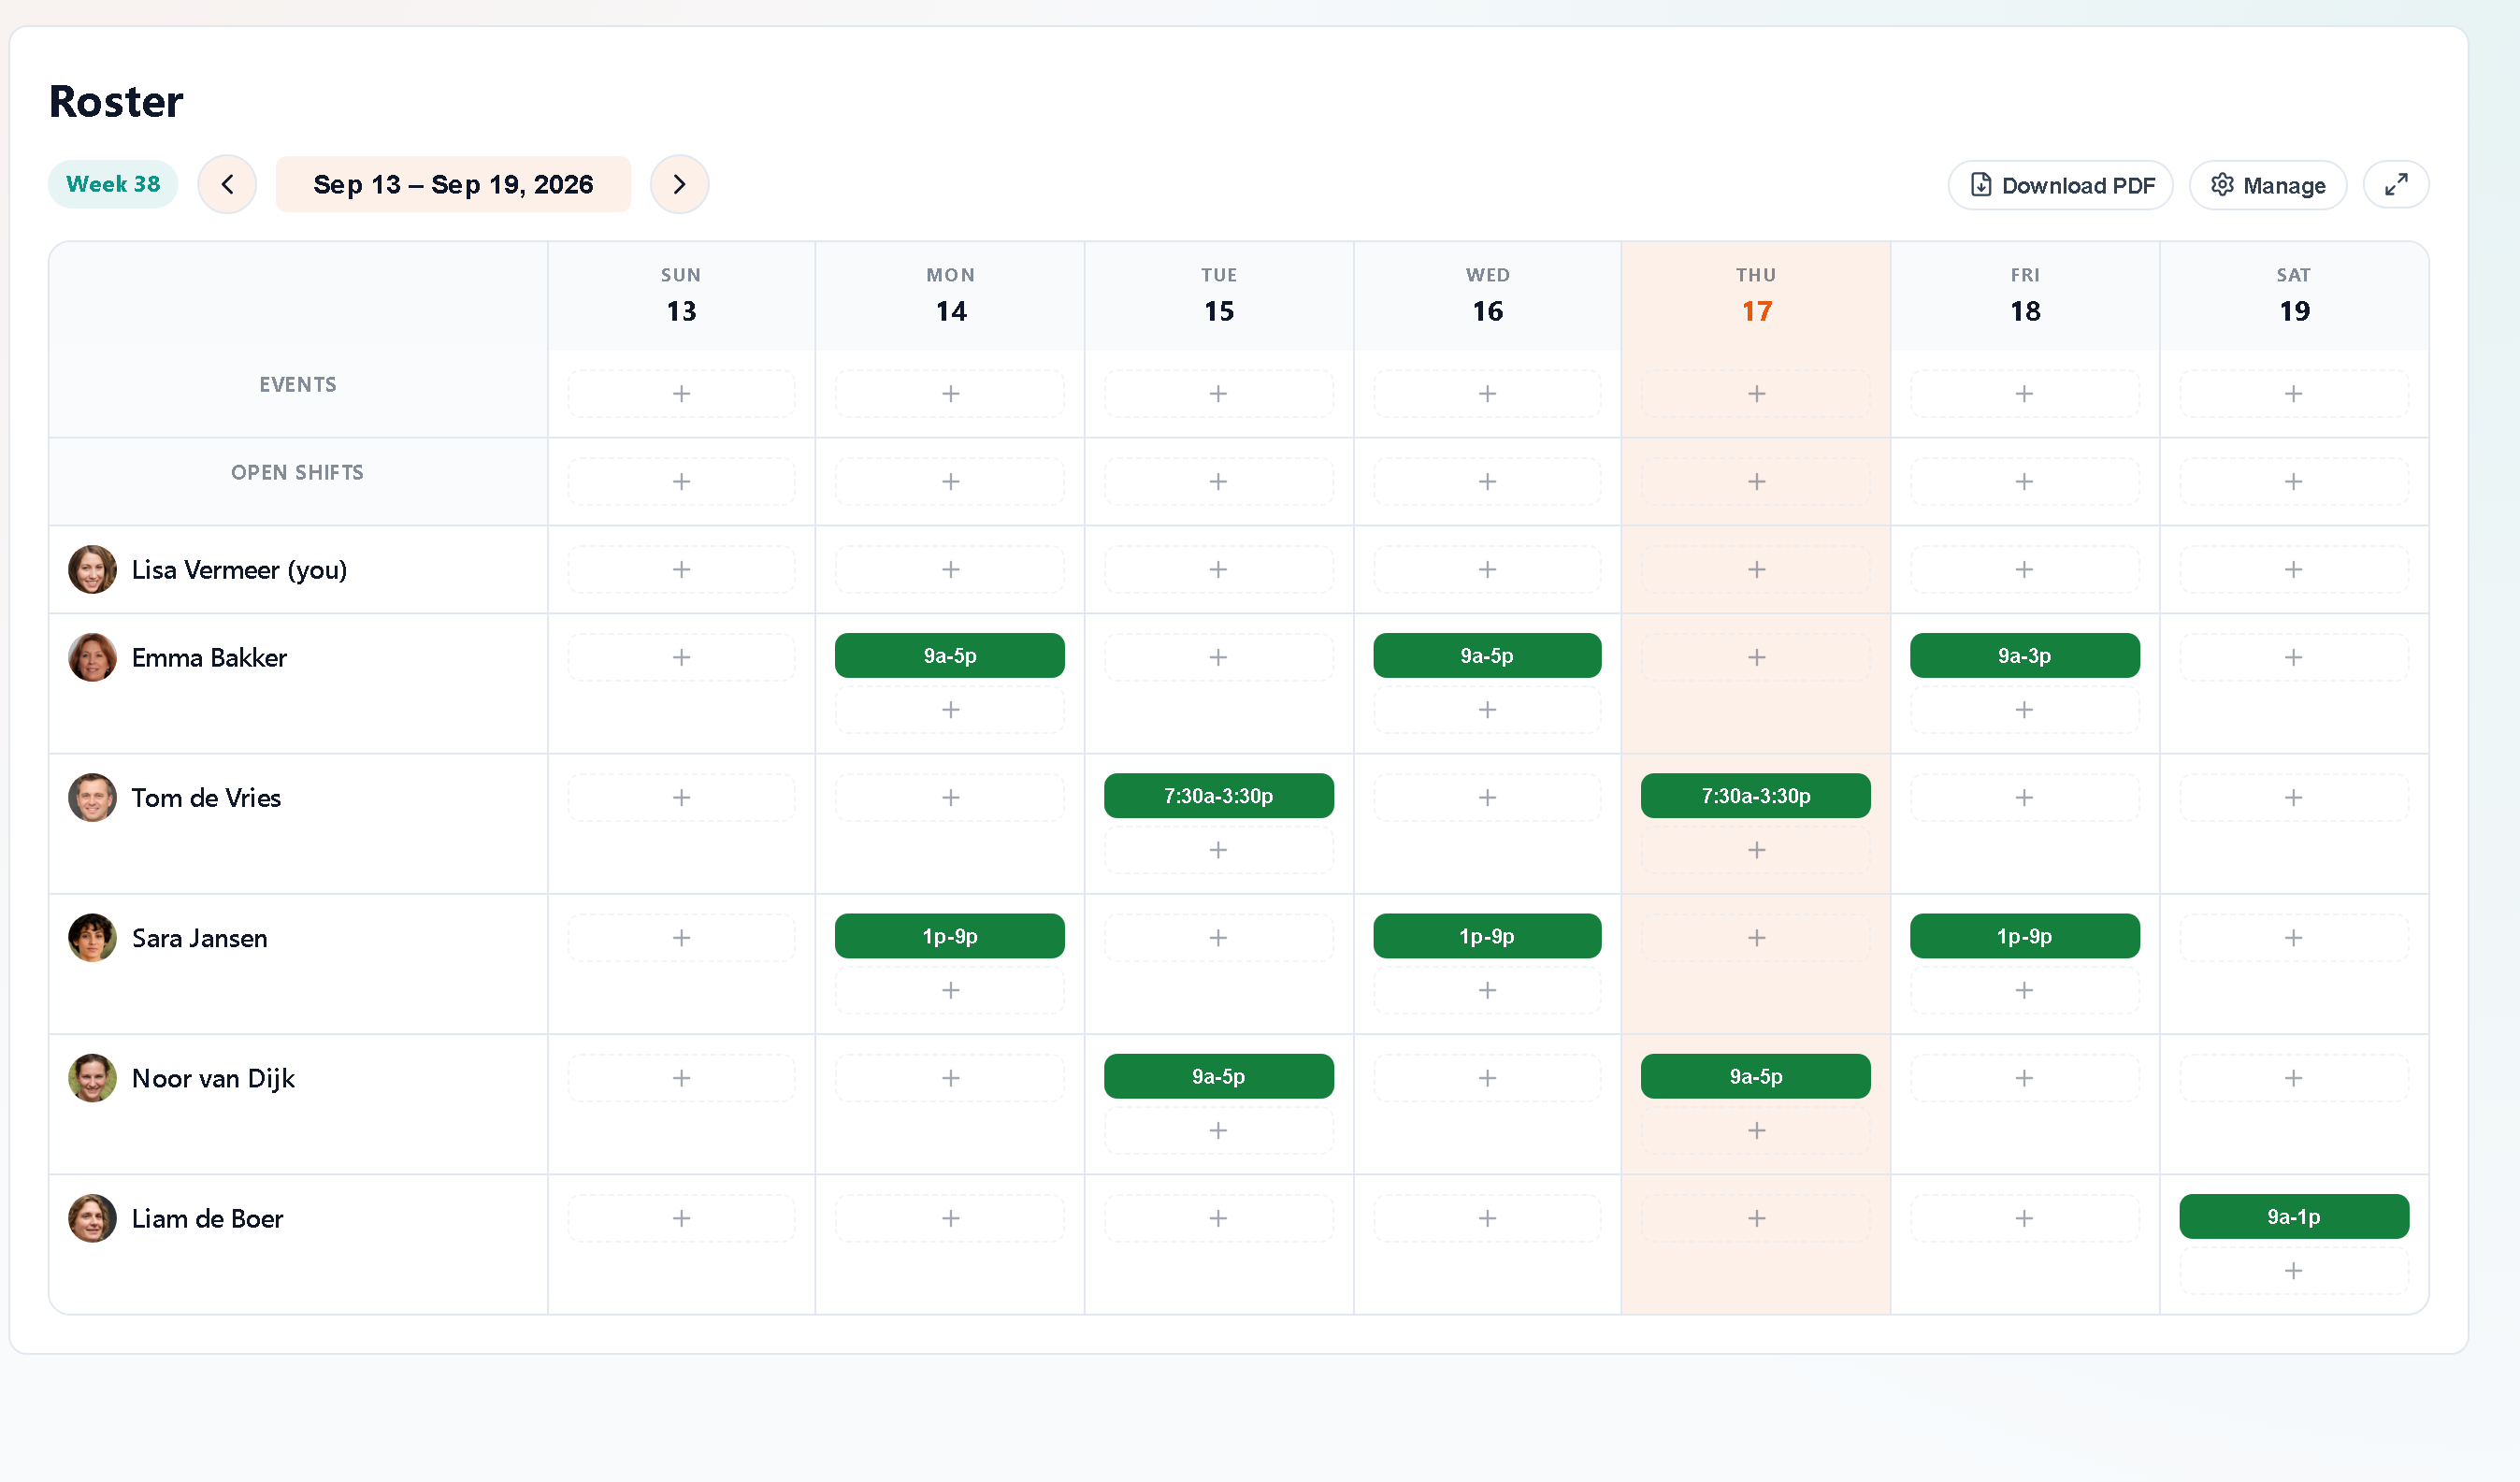Screen dimensions: 2520x1482
Task: Open Sara Jansen's Friday 1p-9p shift
Action: tap(2024, 935)
